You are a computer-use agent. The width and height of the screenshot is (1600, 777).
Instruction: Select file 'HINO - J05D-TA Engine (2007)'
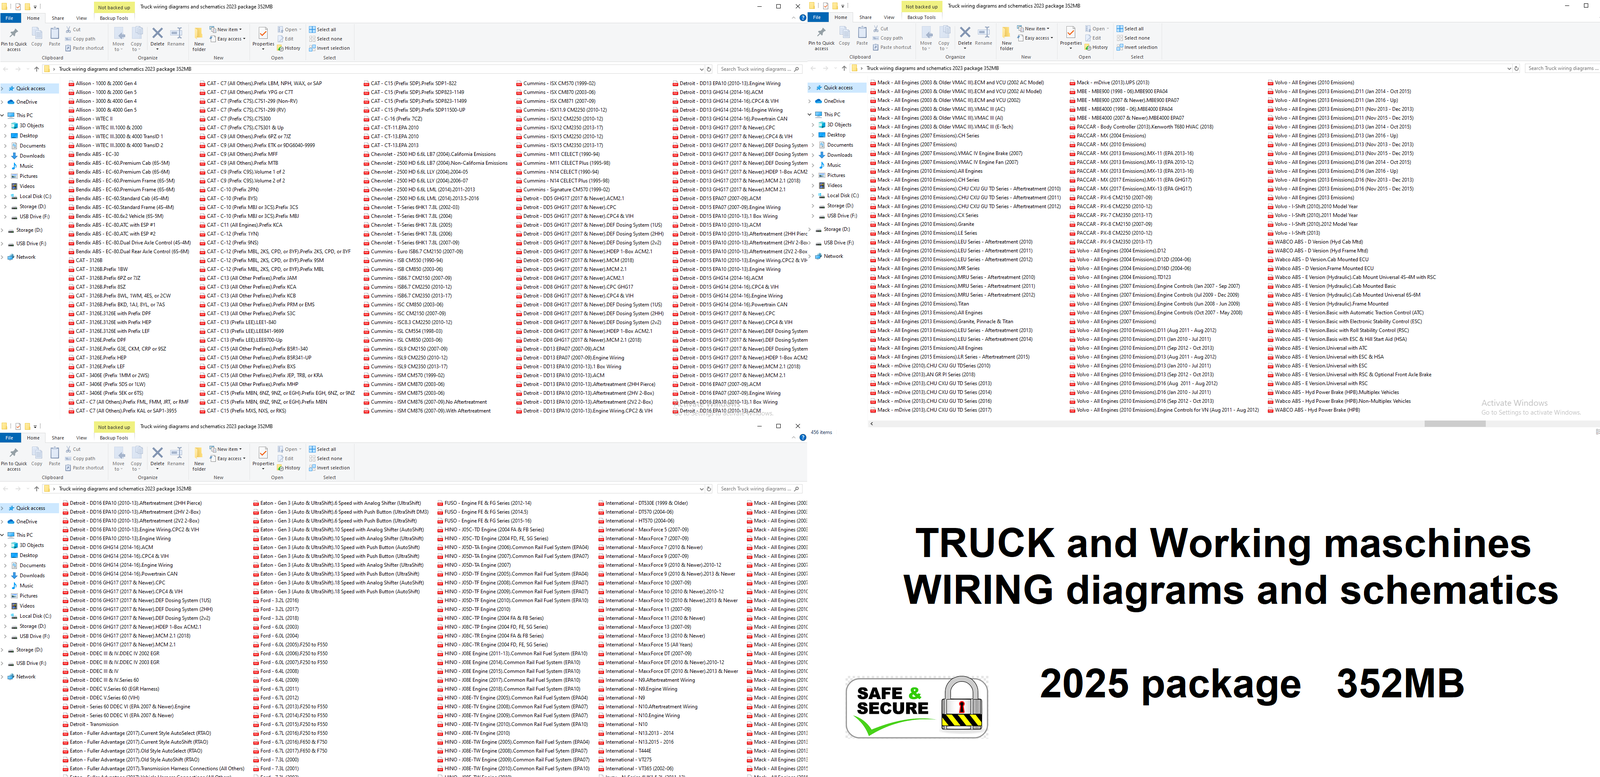click(474, 565)
